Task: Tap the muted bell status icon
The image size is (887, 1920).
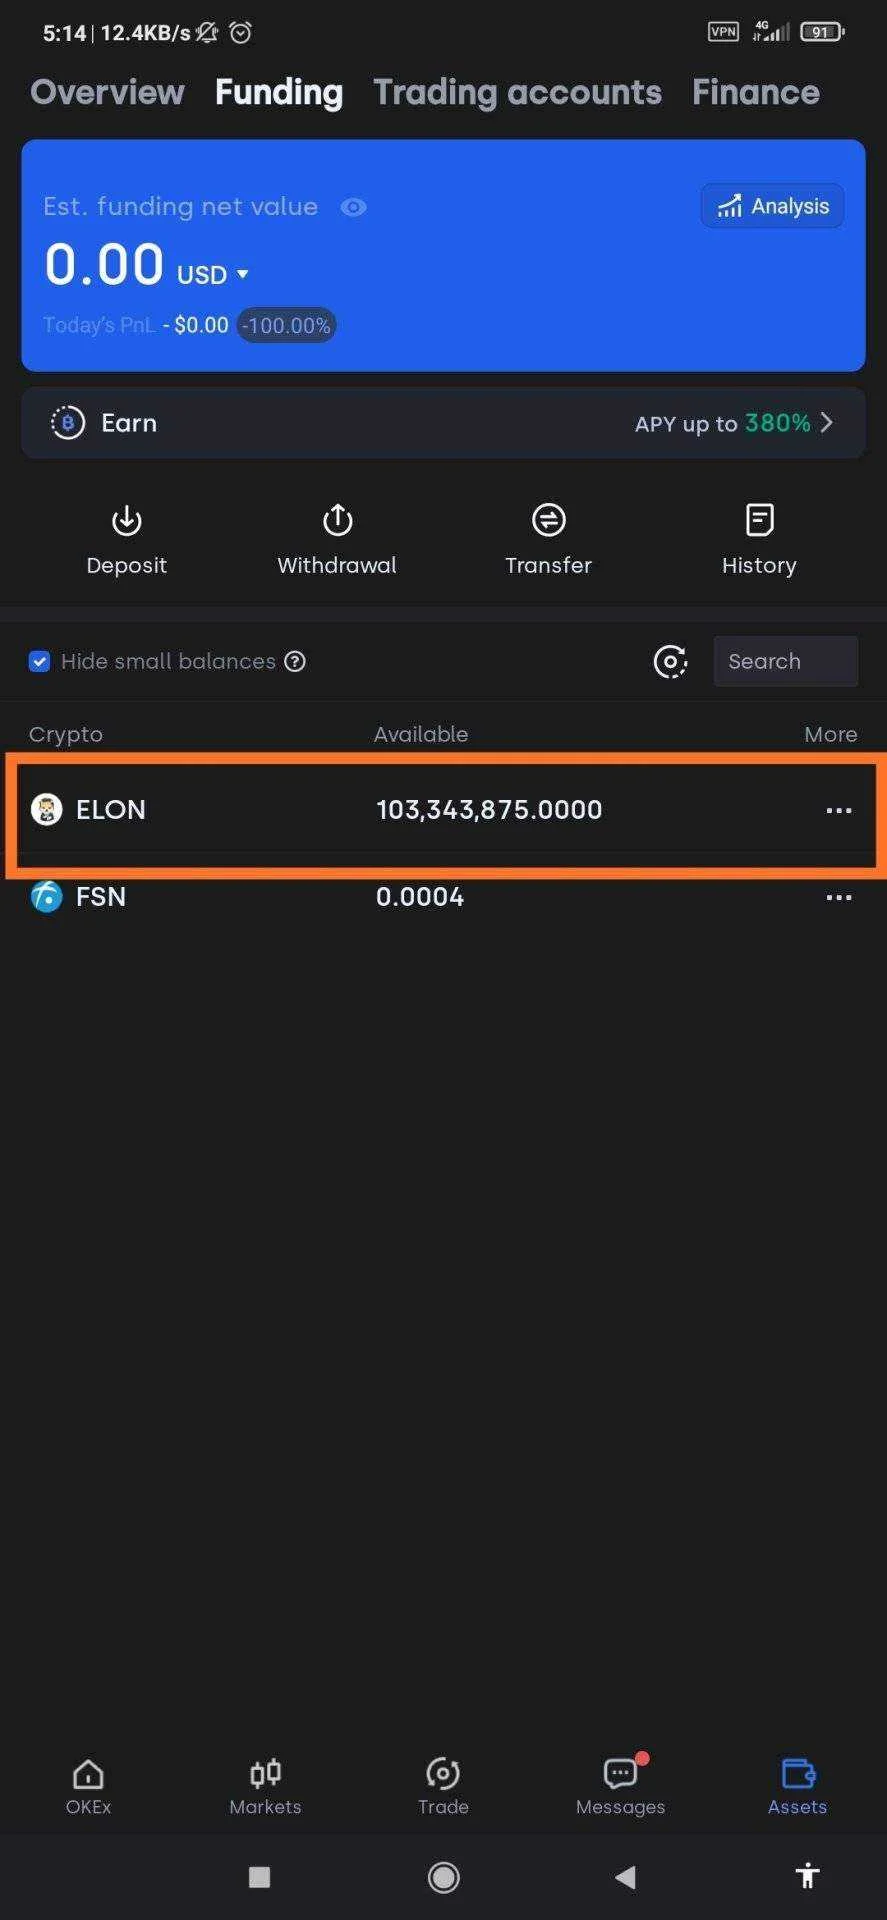Action: click(207, 33)
